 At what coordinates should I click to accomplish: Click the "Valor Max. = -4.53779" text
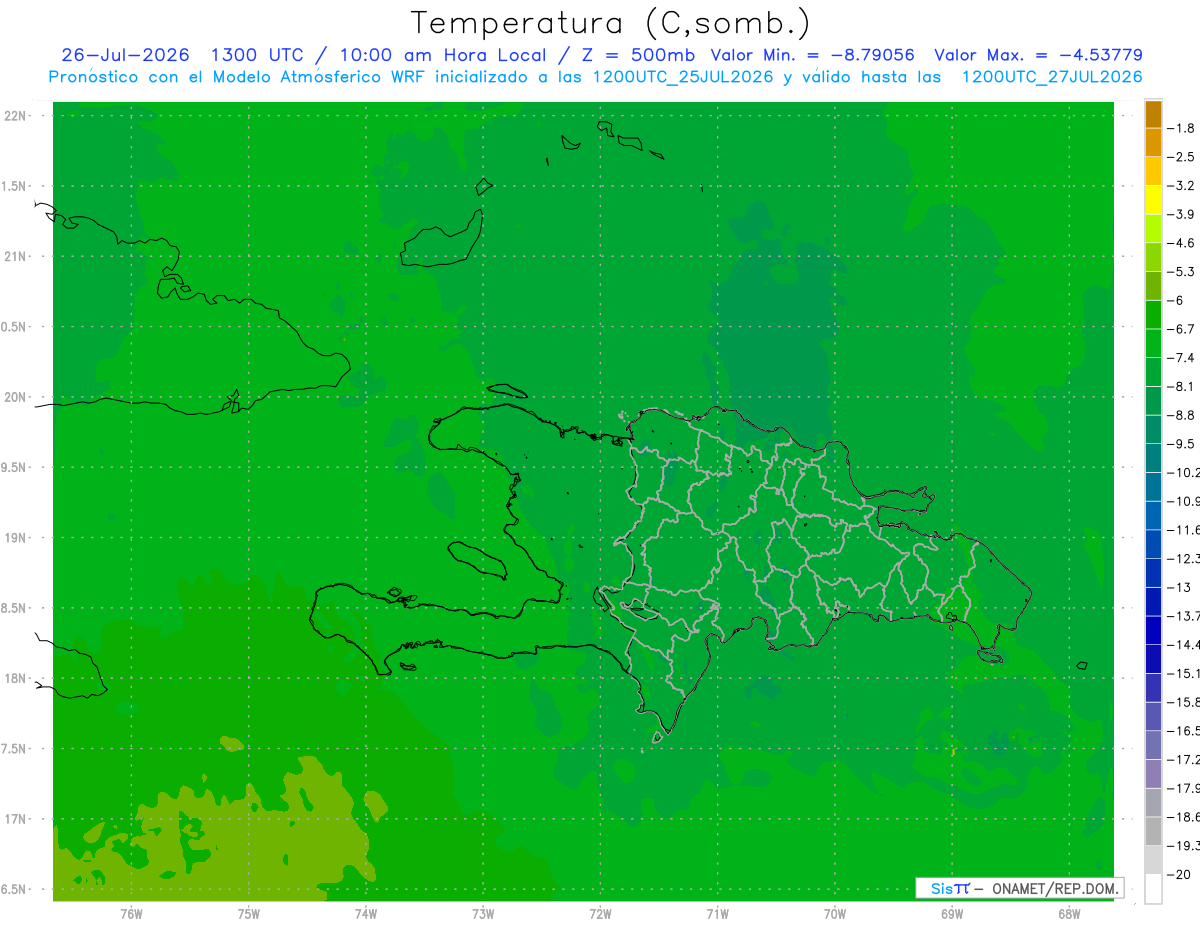click(x=1038, y=55)
